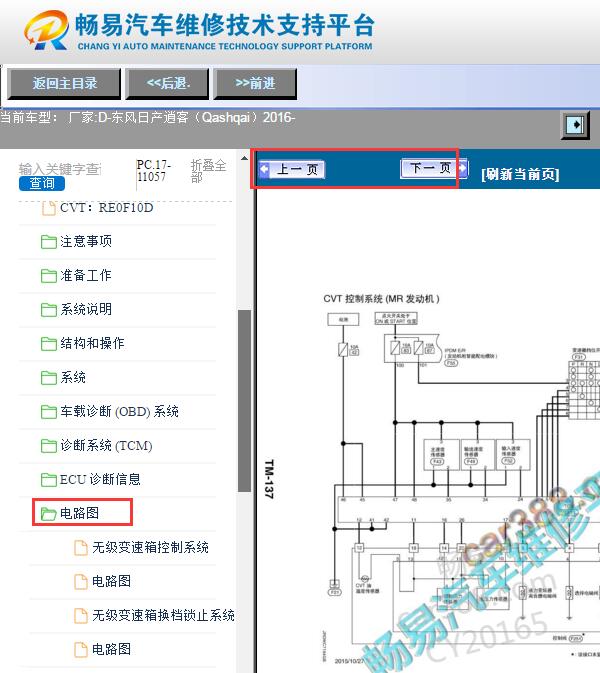This screenshot has width=600, height=673.
Task: Click the left arrow icon on 上一页
Action: click(x=265, y=169)
